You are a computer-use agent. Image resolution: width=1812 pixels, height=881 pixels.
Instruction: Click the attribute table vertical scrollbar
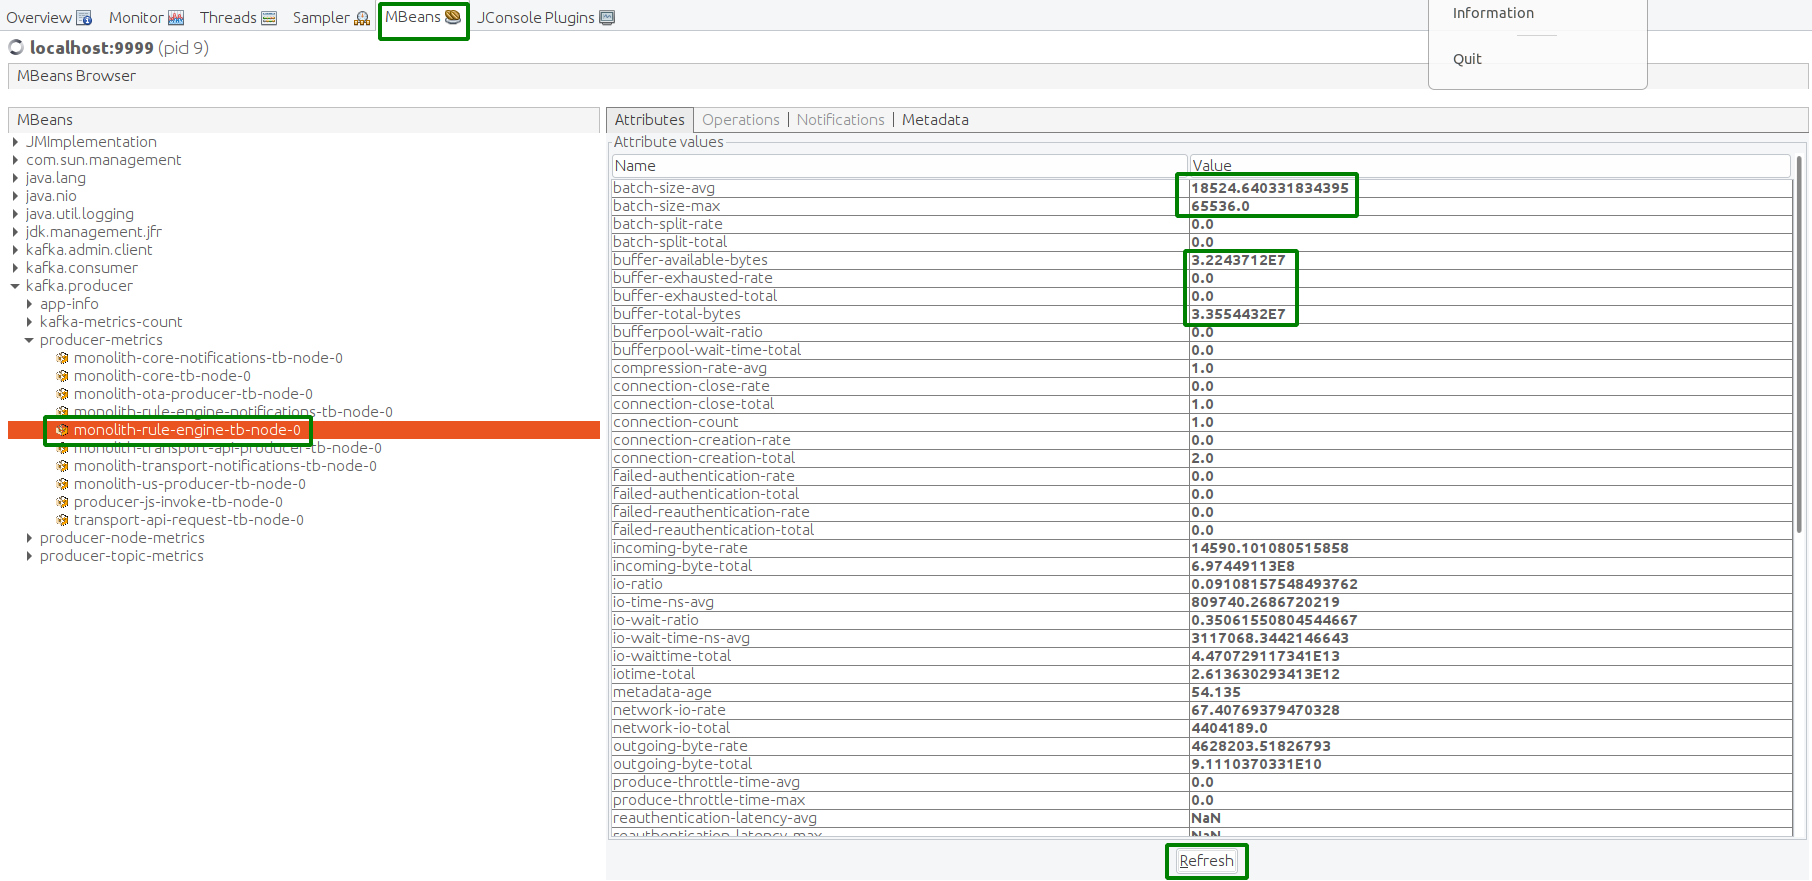(1799, 400)
